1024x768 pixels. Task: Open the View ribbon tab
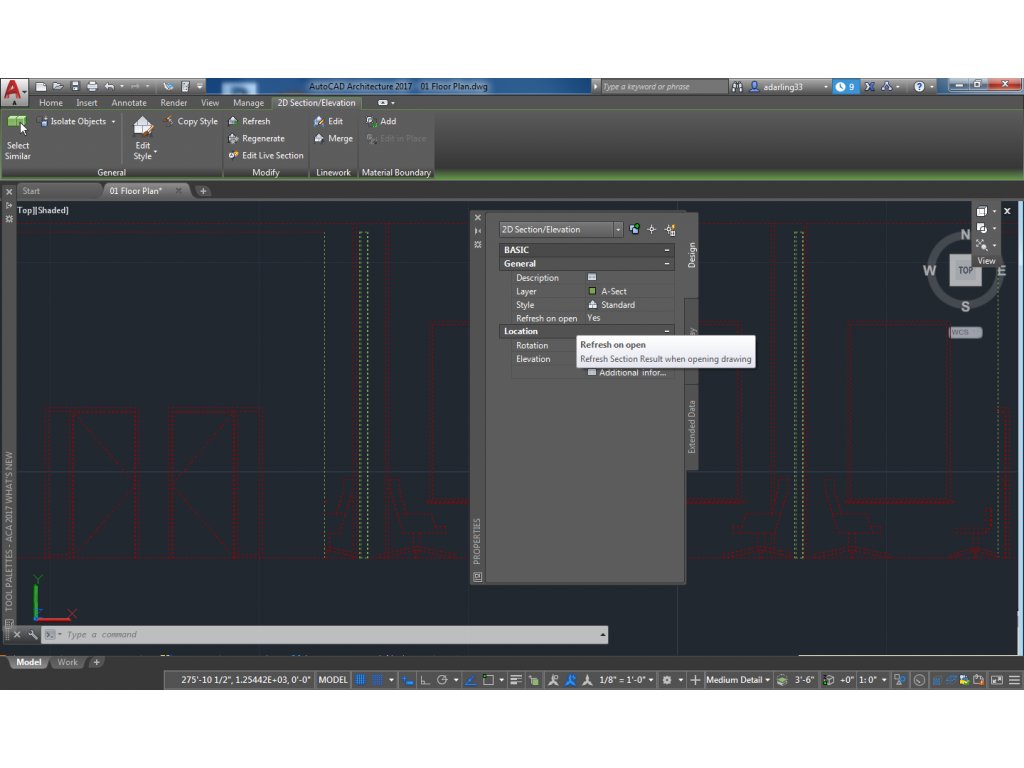point(210,103)
